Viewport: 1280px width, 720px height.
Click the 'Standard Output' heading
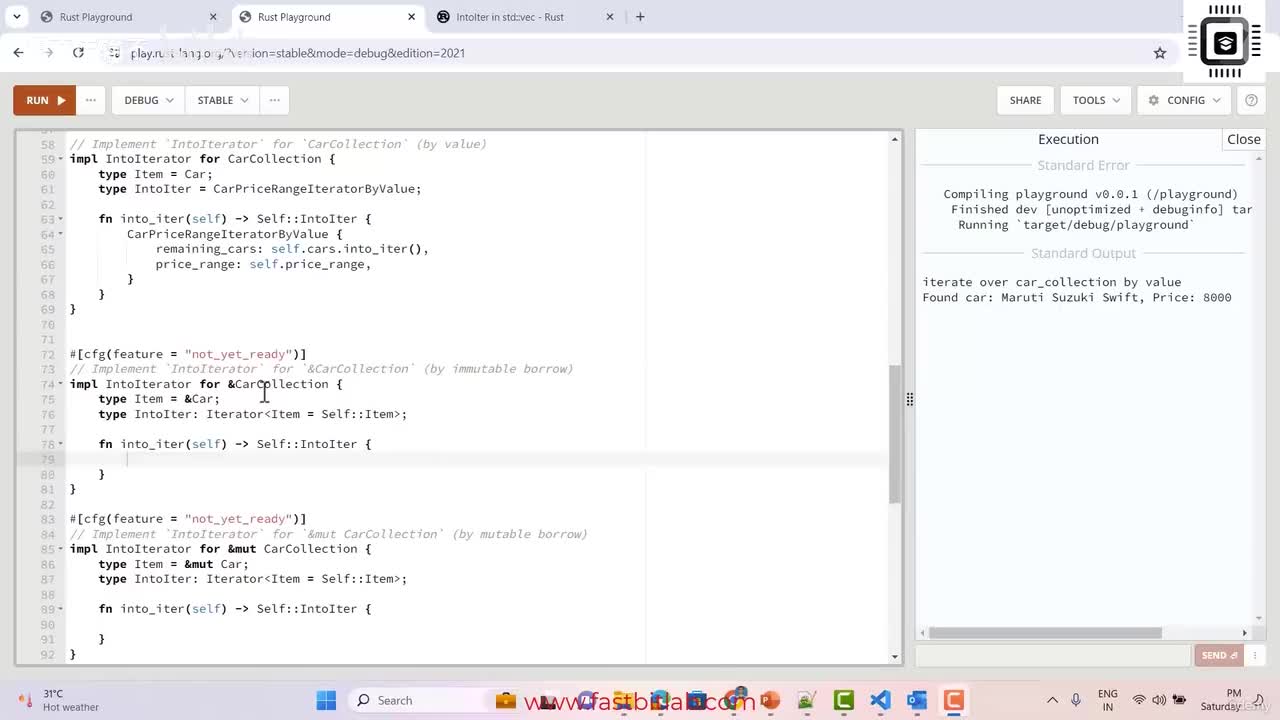click(x=1083, y=253)
